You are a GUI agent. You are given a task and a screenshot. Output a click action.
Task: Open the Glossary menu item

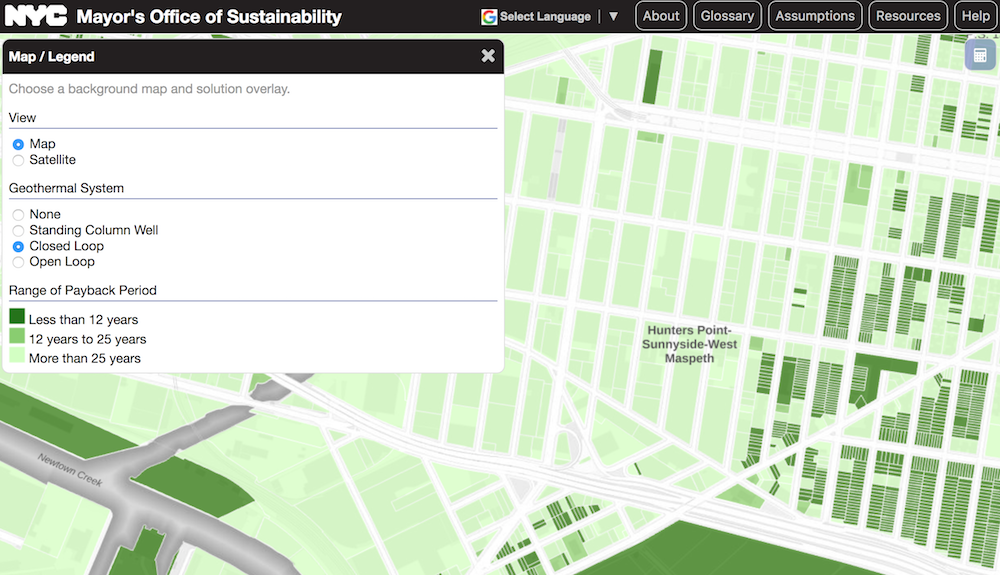(x=727, y=16)
